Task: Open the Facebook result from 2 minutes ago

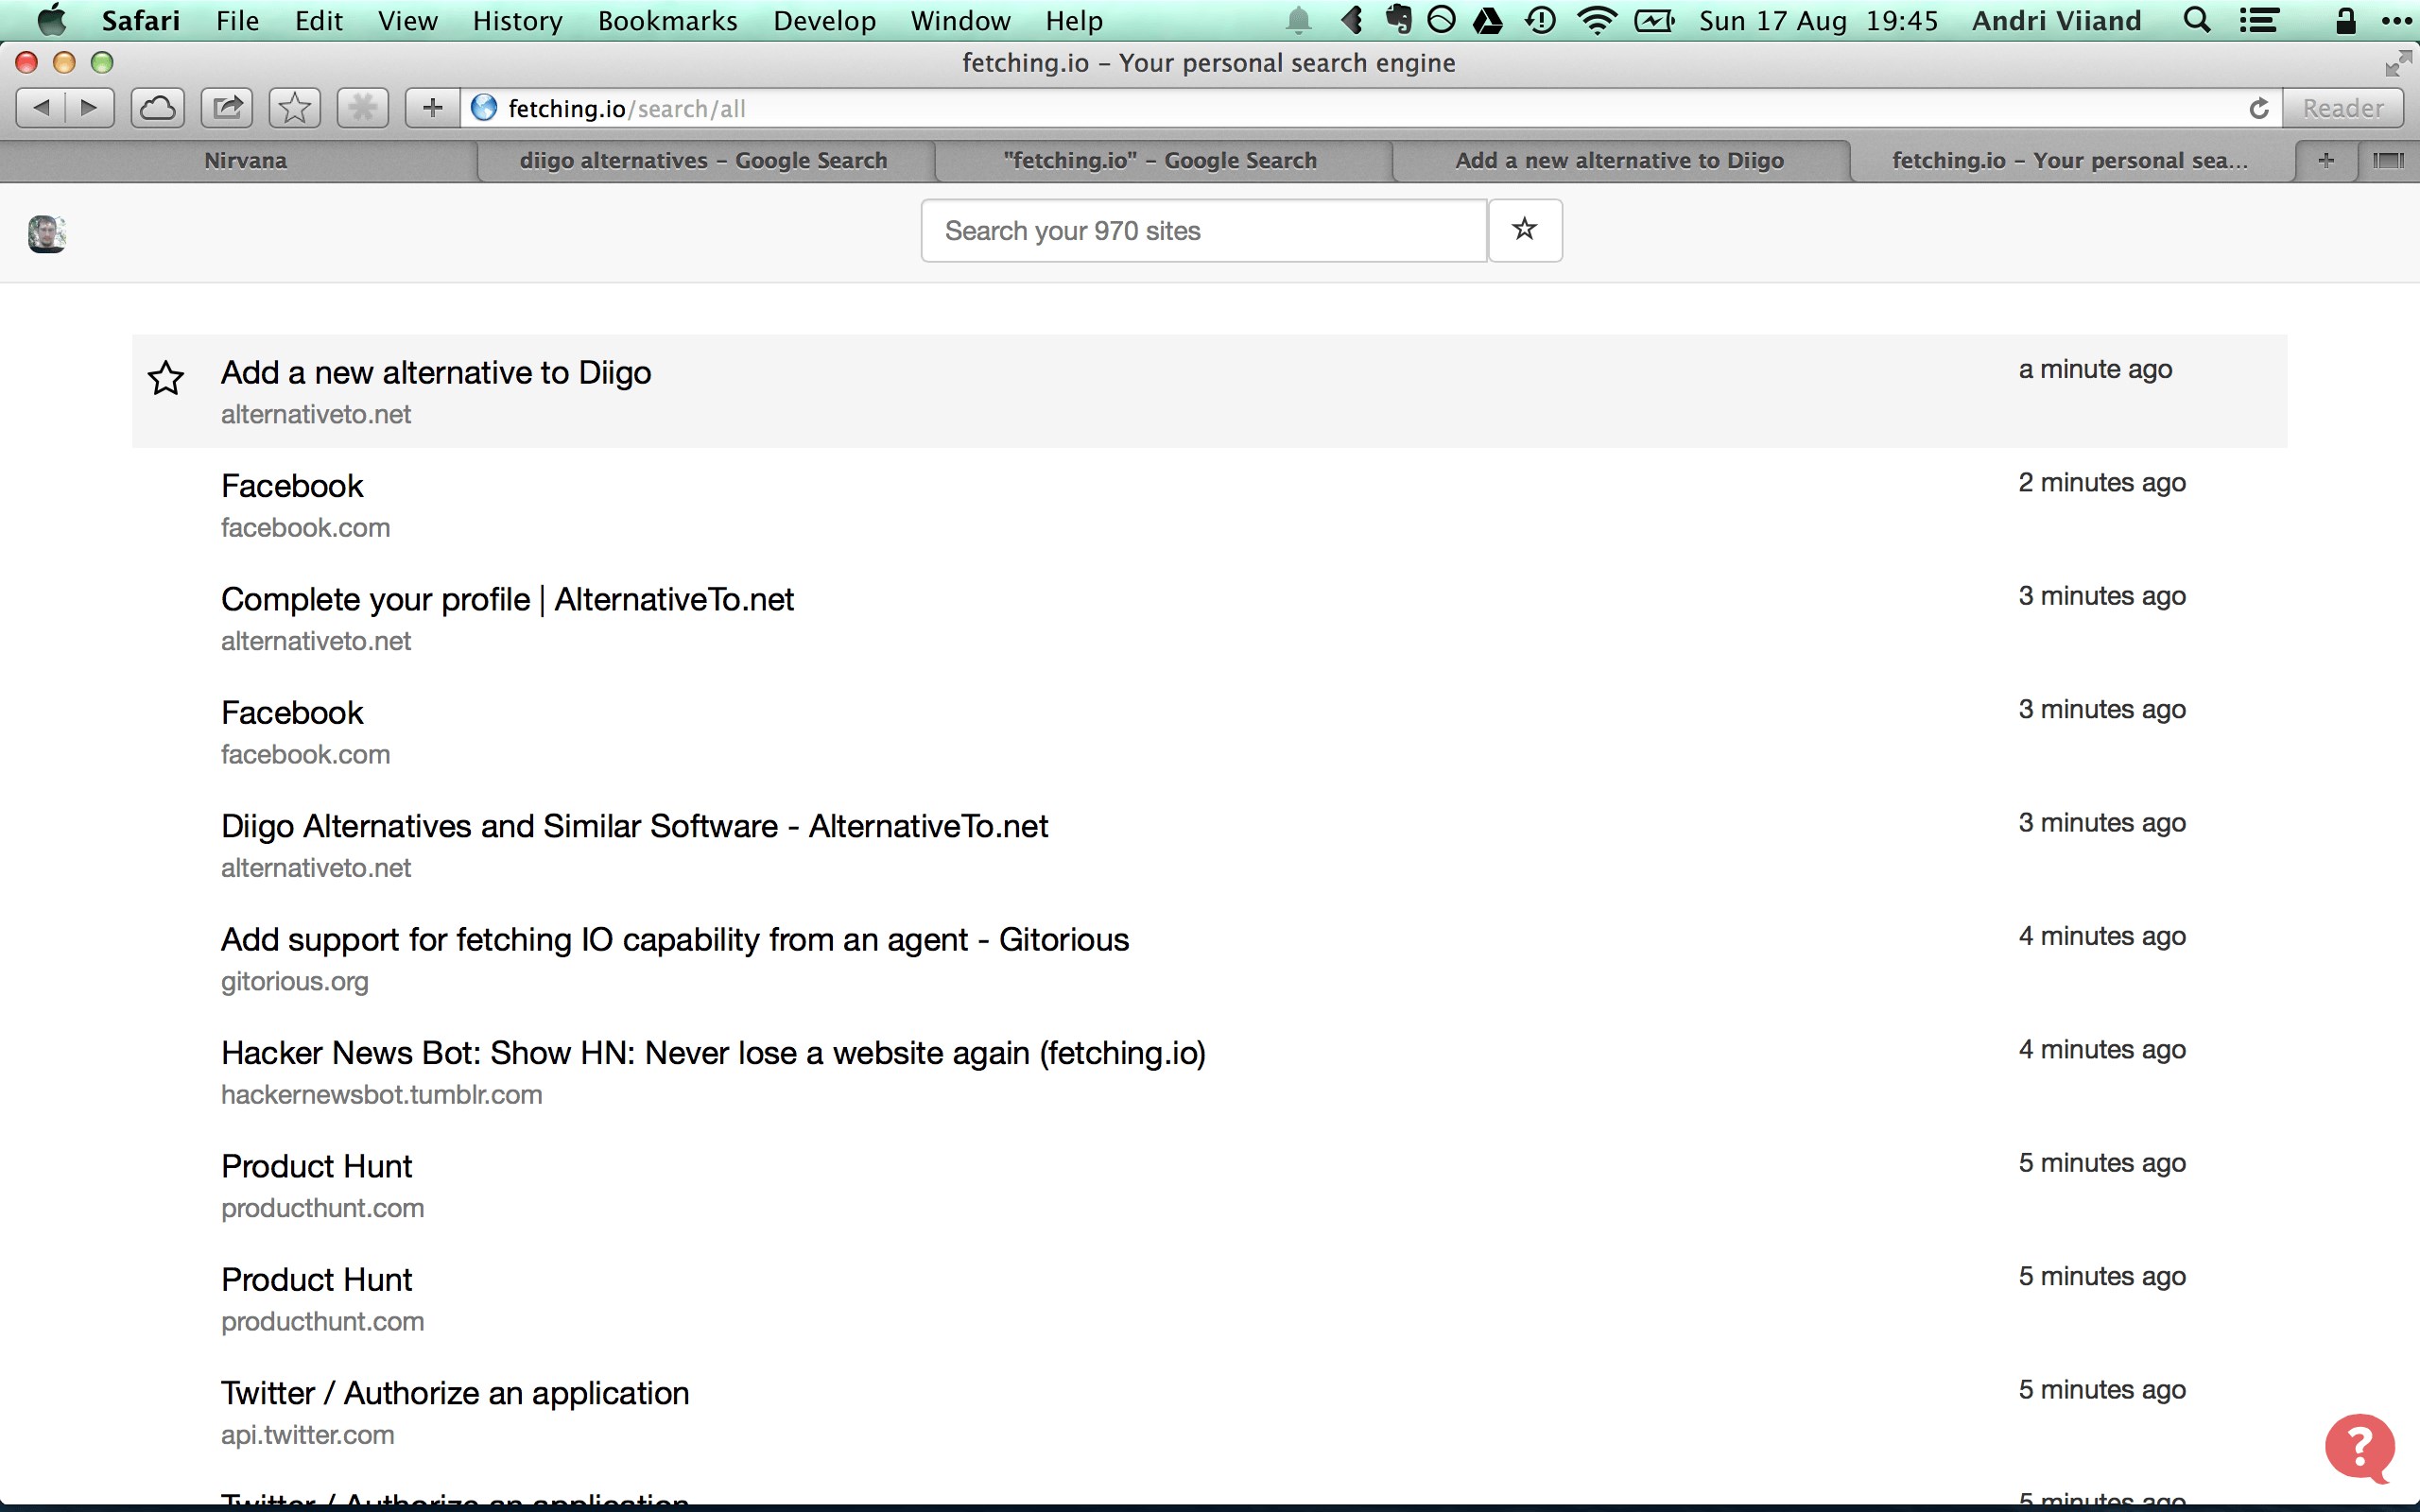Action: [x=292, y=486]
